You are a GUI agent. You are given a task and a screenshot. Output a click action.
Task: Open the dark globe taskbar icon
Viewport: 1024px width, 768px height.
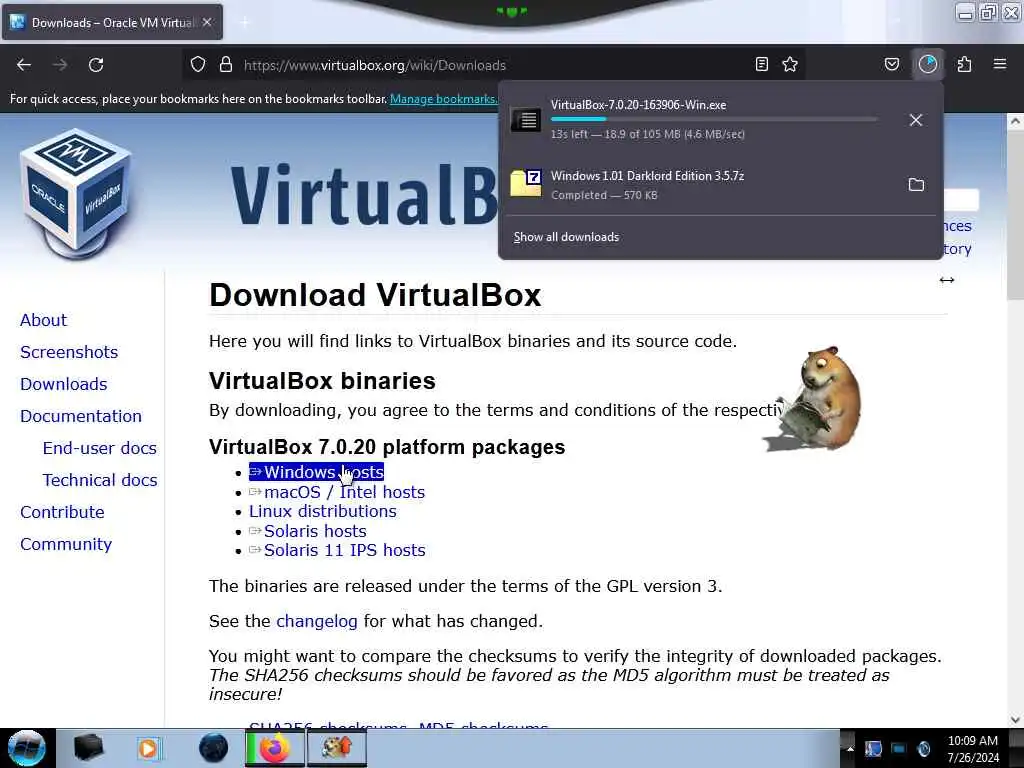click(214, 748)
